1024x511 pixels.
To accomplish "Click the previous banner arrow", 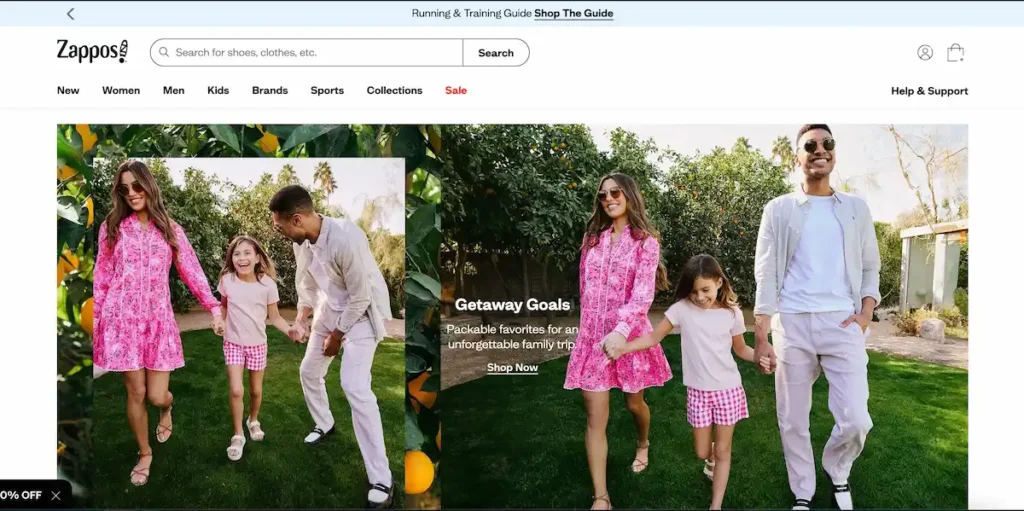I will [70, 14].
